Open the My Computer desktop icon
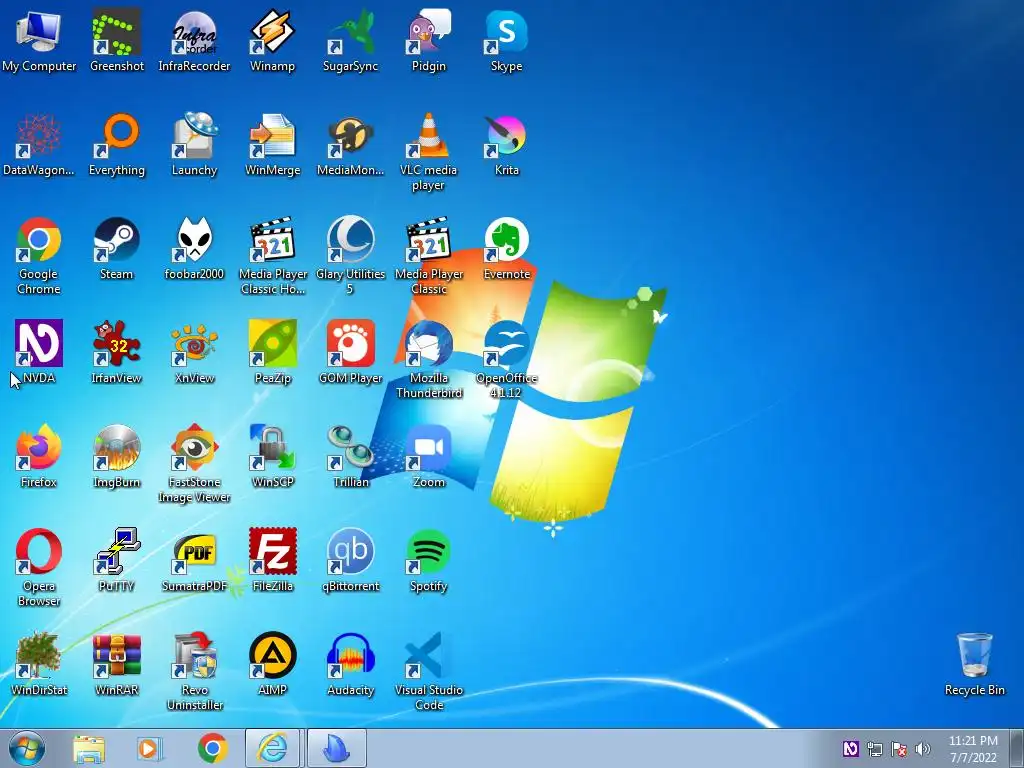 (x=39, y=33)
